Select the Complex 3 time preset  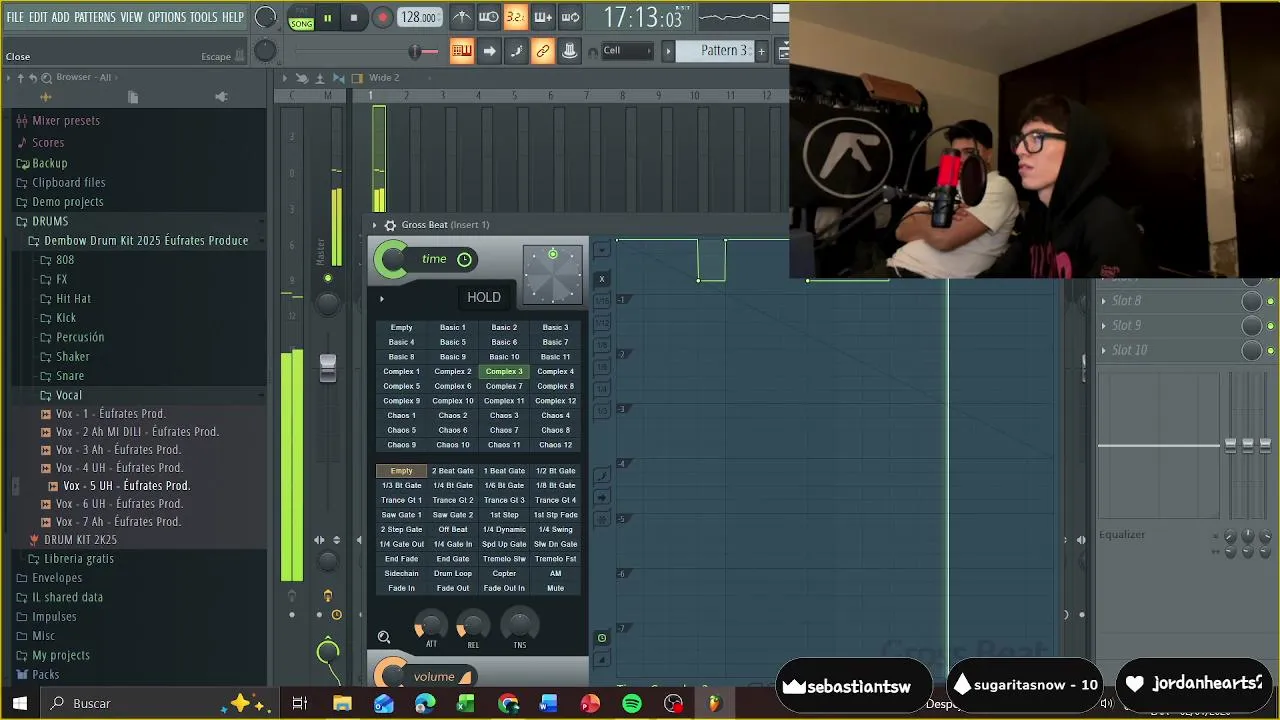(x=504, y=371)
